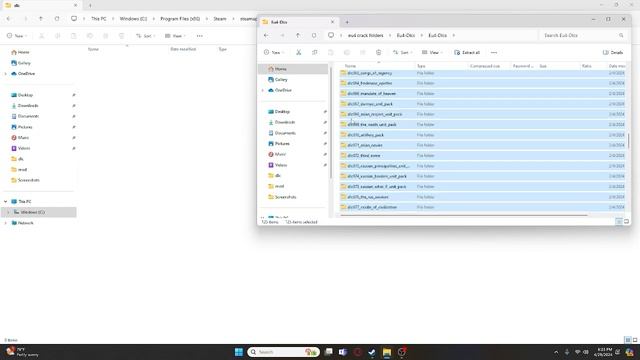Refresh the Eu4 Dlcs window
640x360 pixels.
tap(314, 36)
